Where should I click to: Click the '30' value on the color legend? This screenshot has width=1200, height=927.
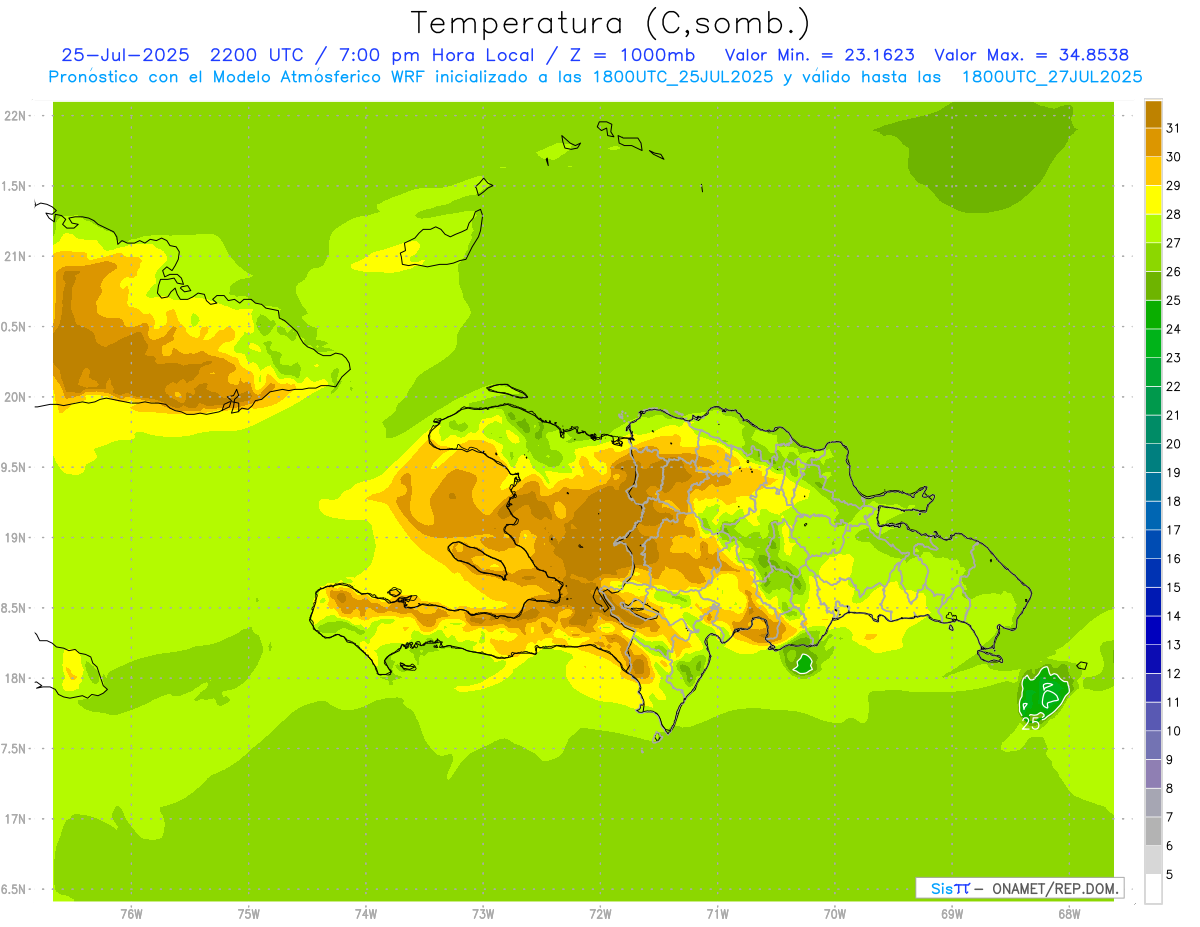click(x=1174, y=157)
